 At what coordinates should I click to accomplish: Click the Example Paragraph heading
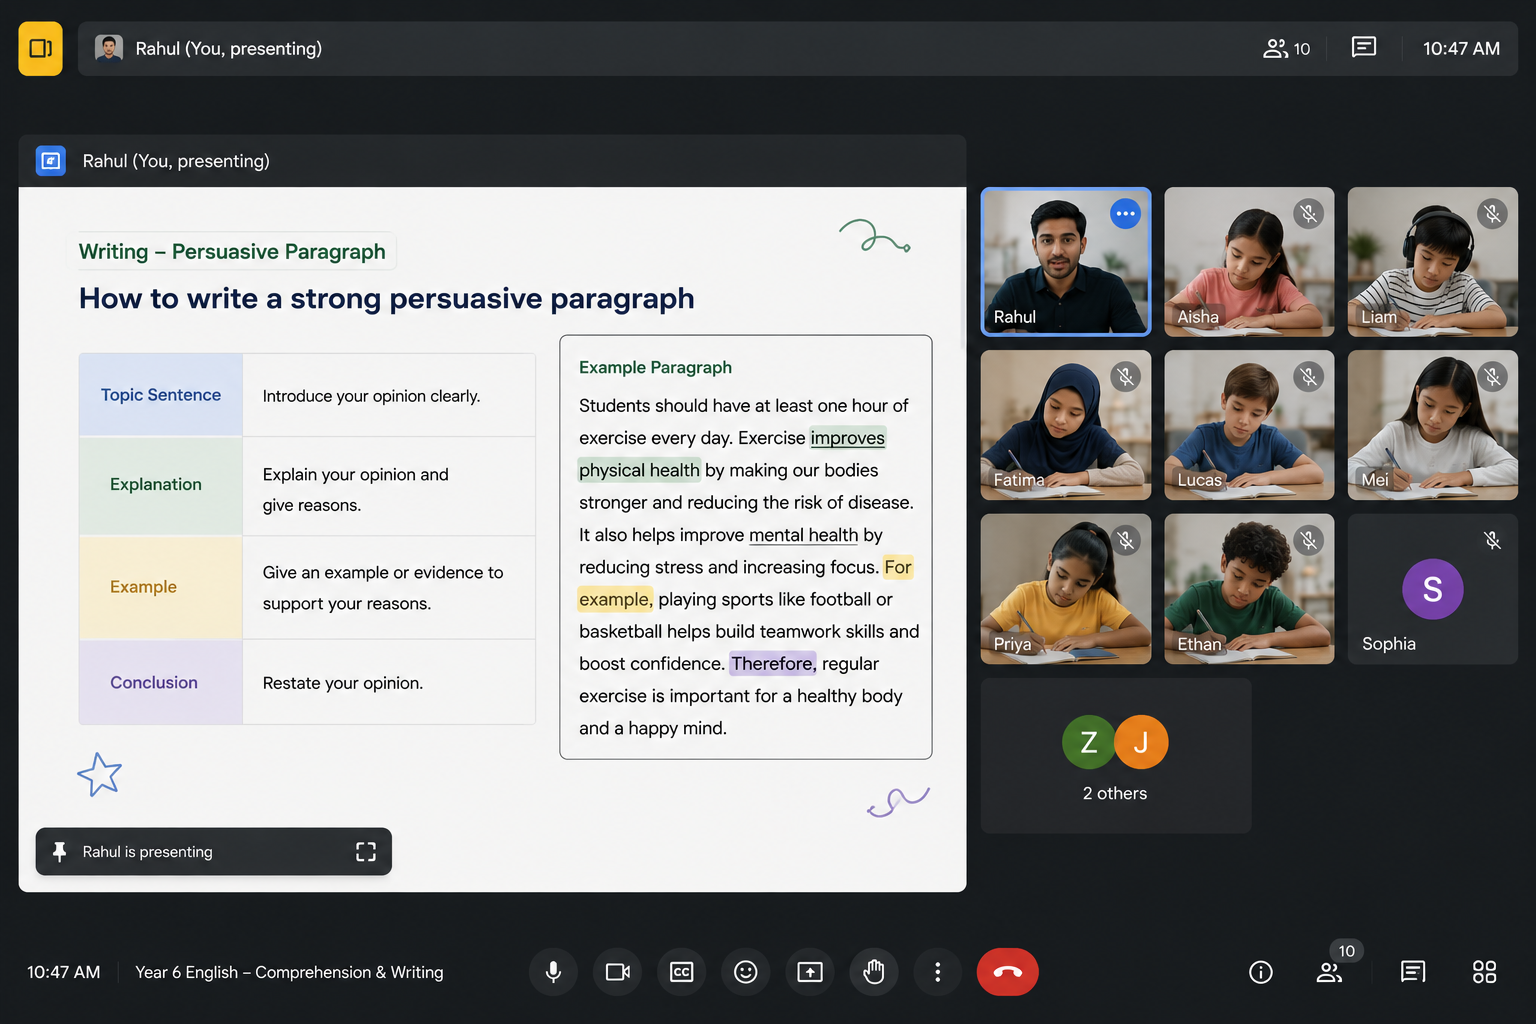[655, 367]
